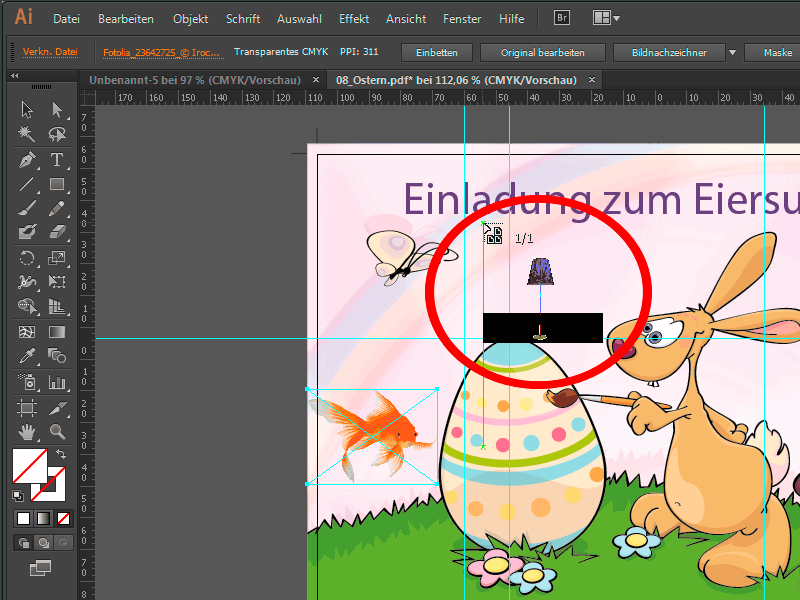Click Original bearbeiten button
The height and width of the screenshot is (600, 800).
point(542,53)
